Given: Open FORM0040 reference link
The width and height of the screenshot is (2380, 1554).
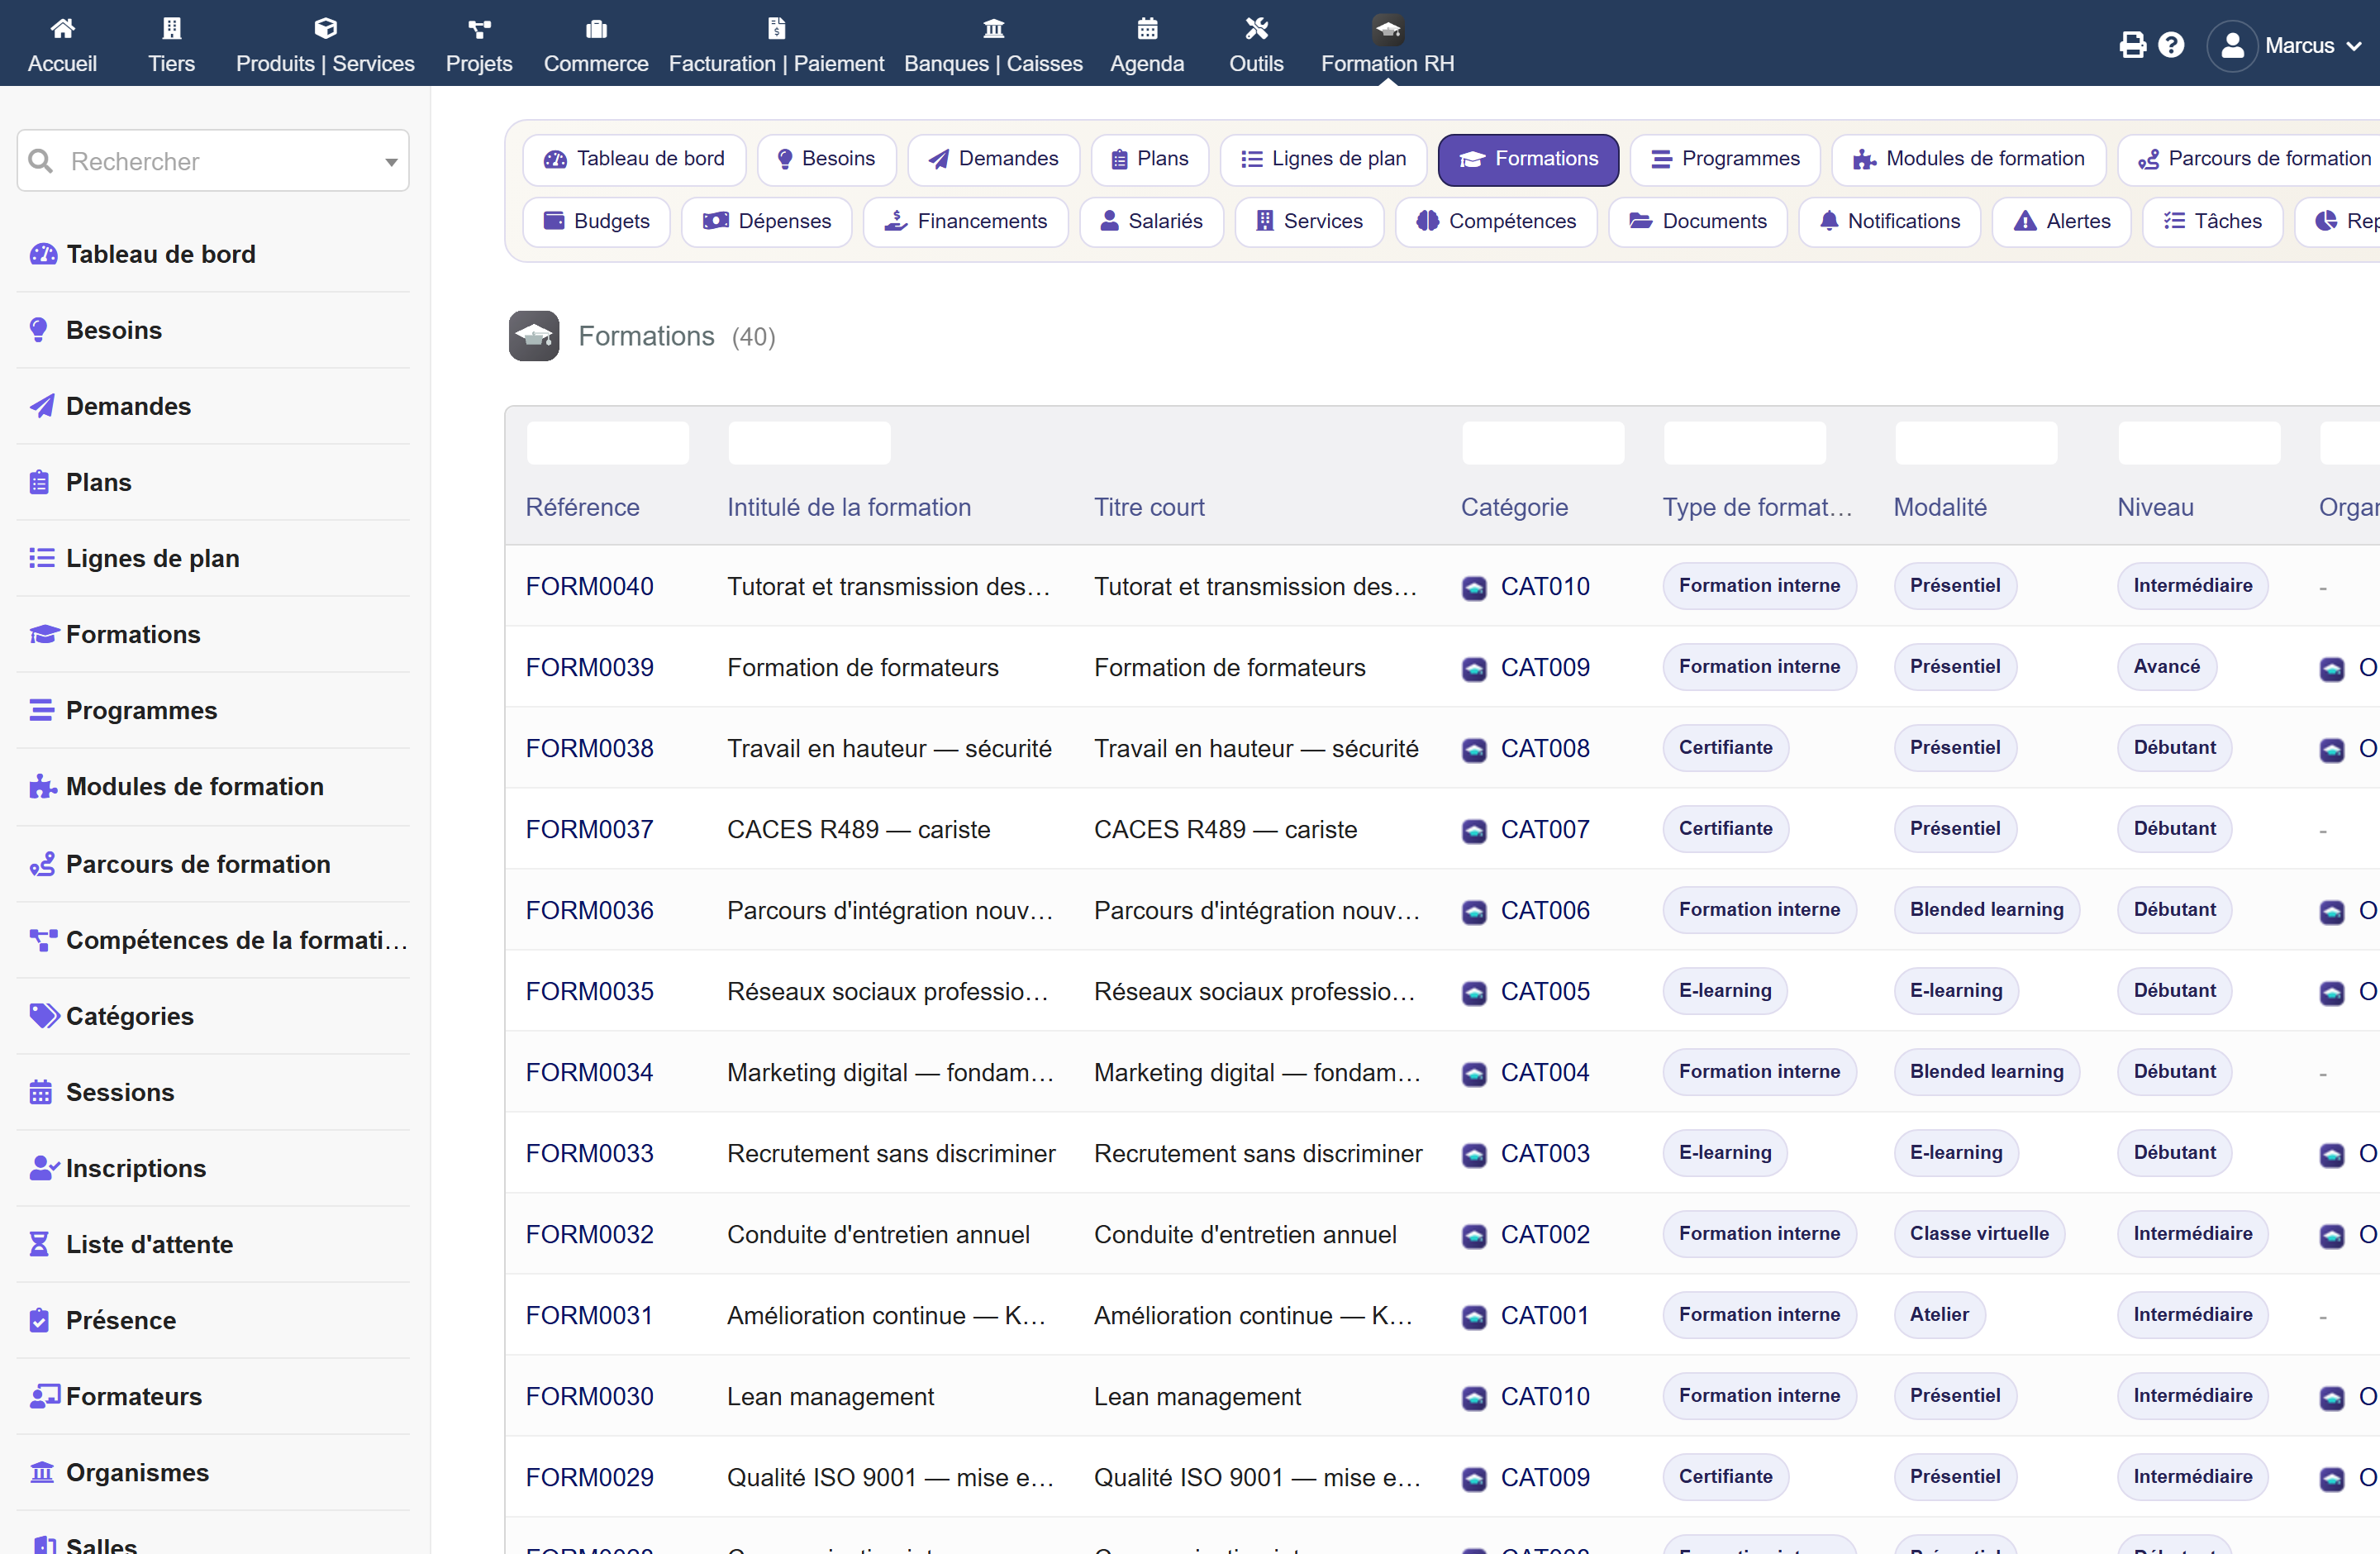Looking at the screenshot, I should click(589, 586).
